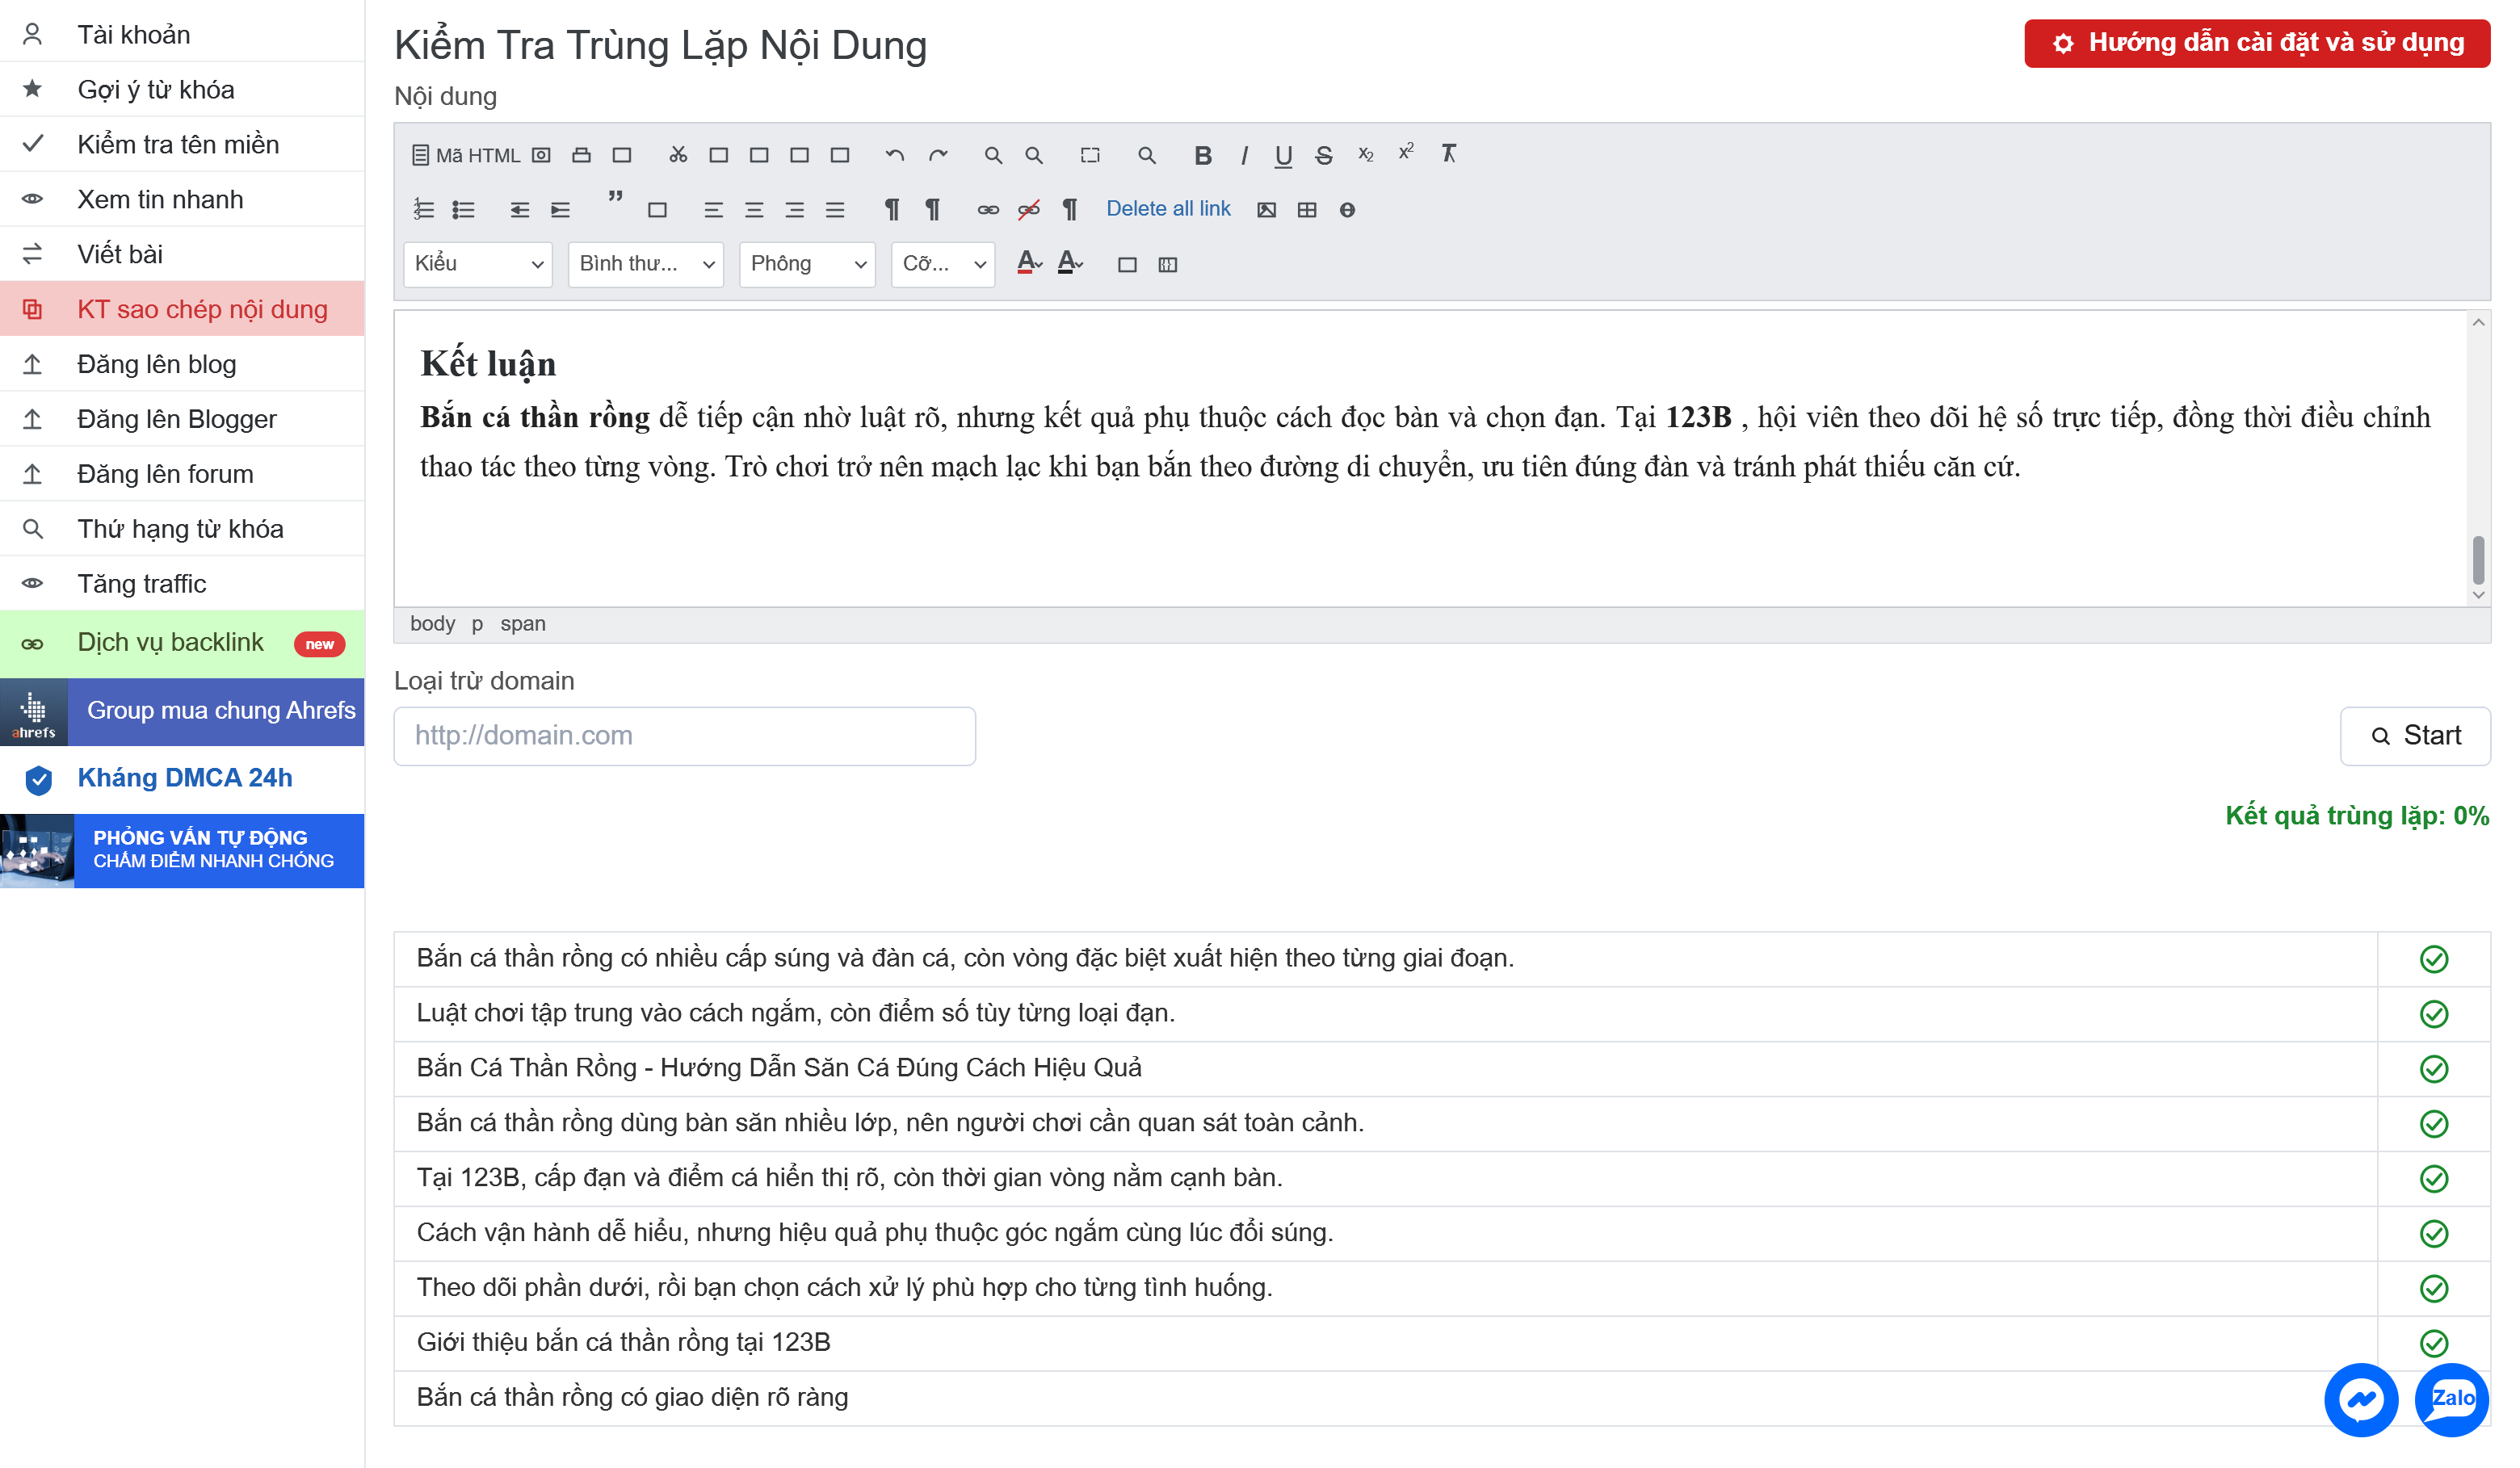Undo the last edit
Image resolution: width=2520 pixels, height=1468 pixels.
(x=894, y=155)
